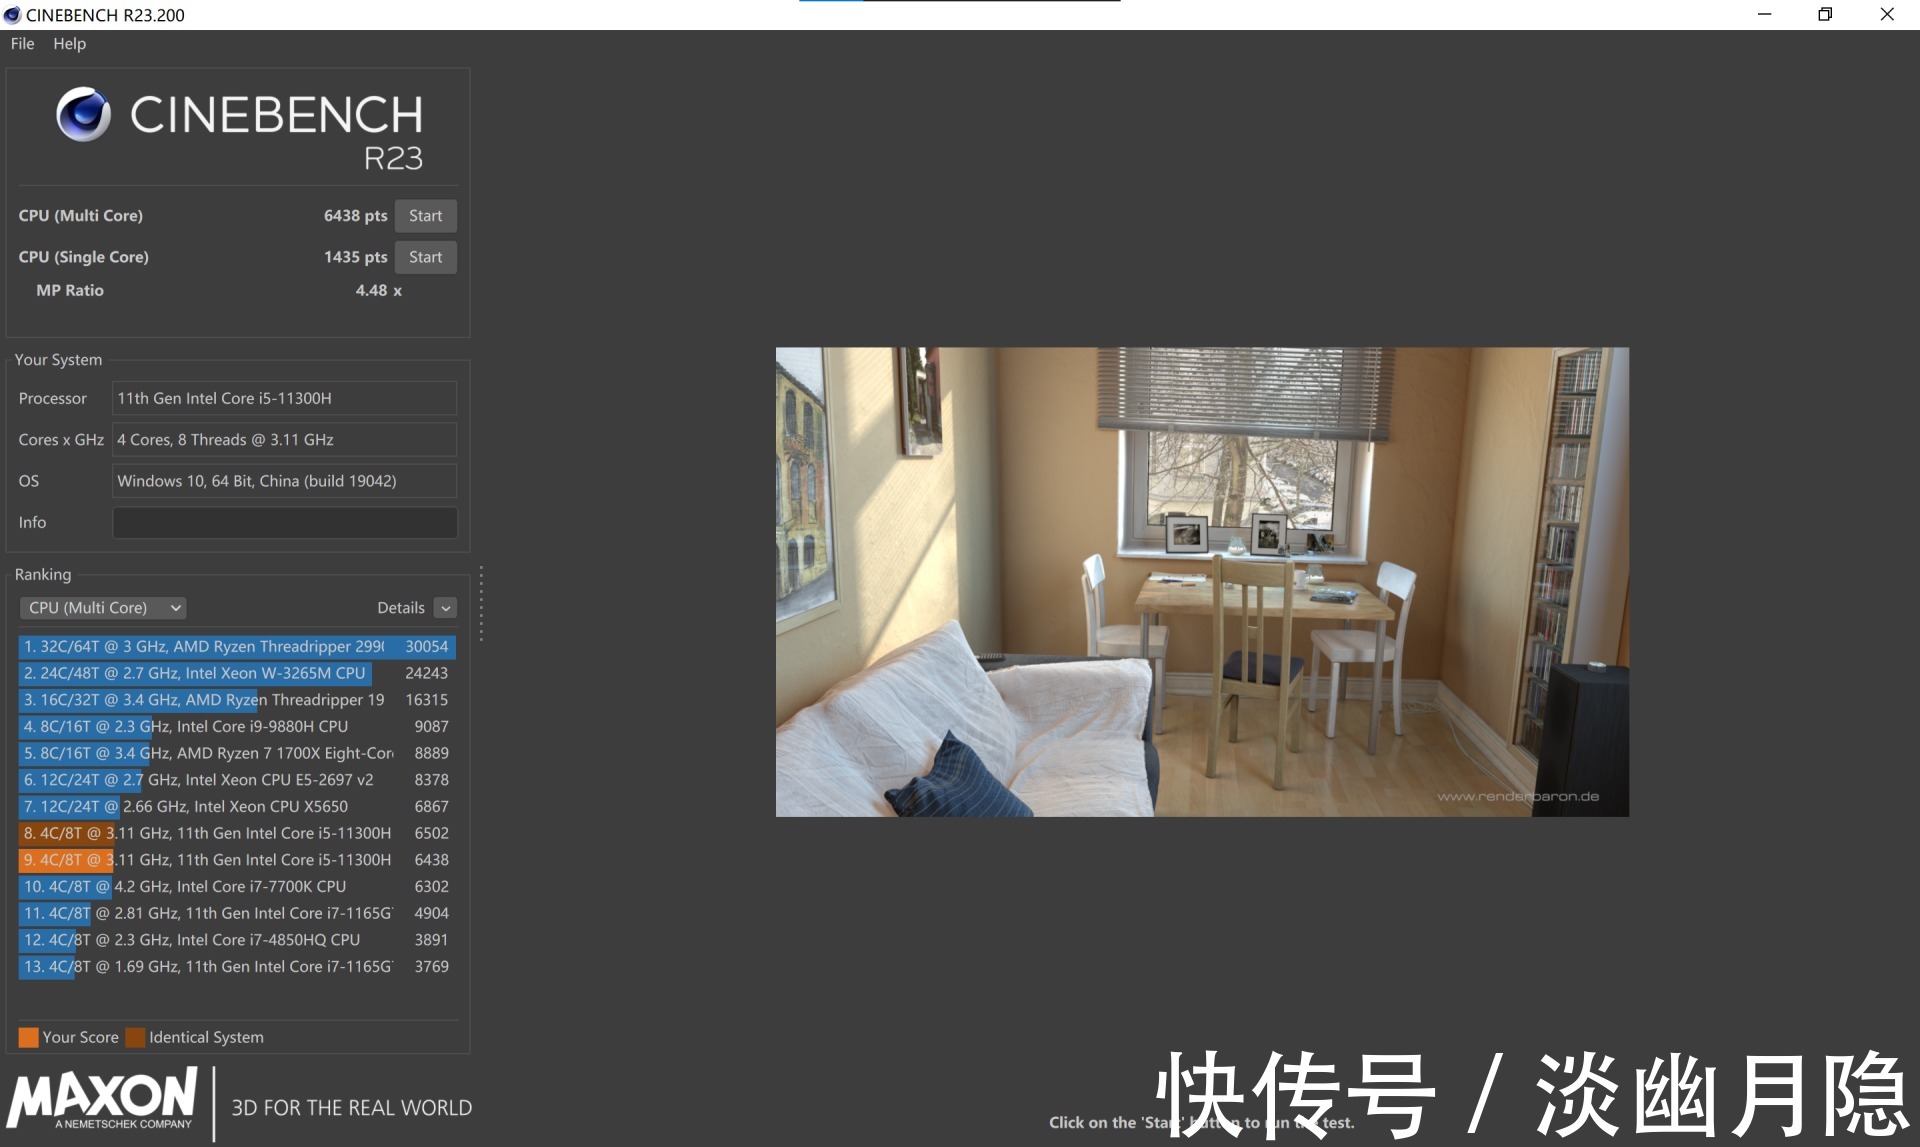Viewport: 1920px width, 1147px height.
Task: Select ranking row 8 i5-11300H score 6502
Action: coord(237,833)
